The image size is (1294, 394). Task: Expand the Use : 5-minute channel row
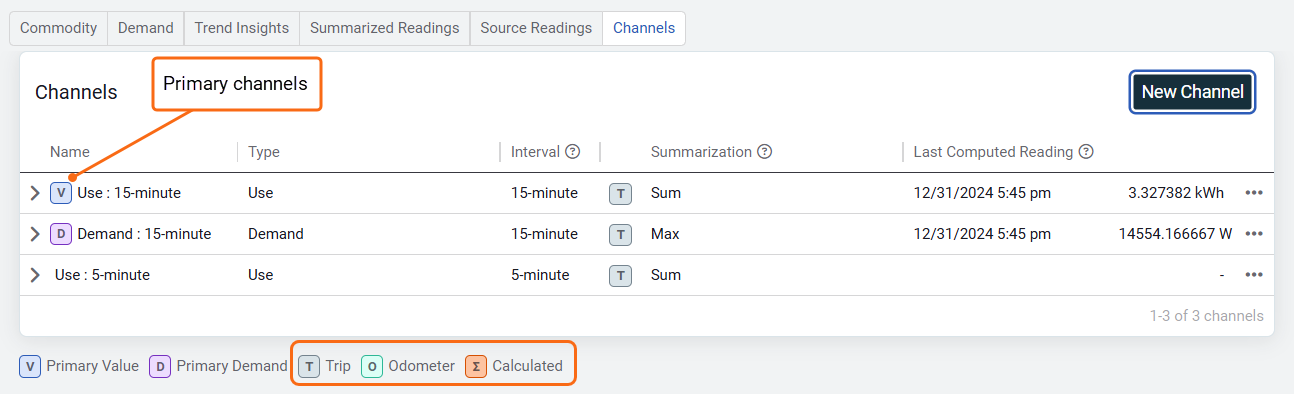35,275
